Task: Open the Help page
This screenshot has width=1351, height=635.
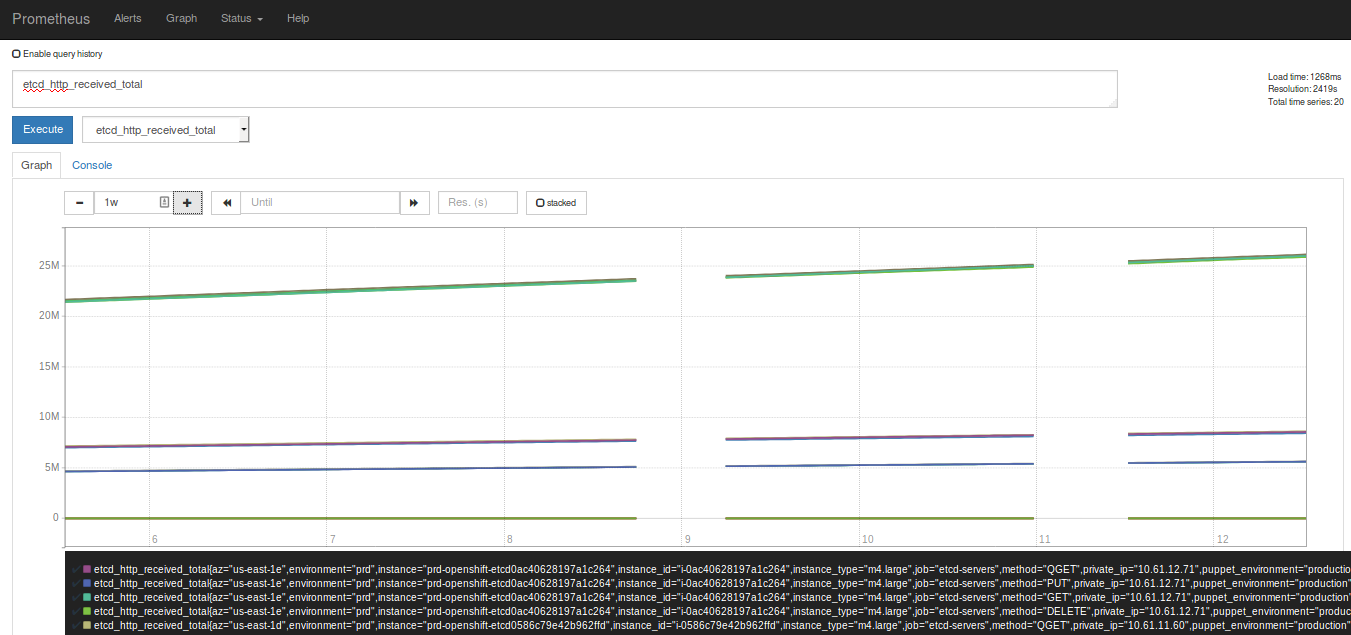Action: (297, 18)
